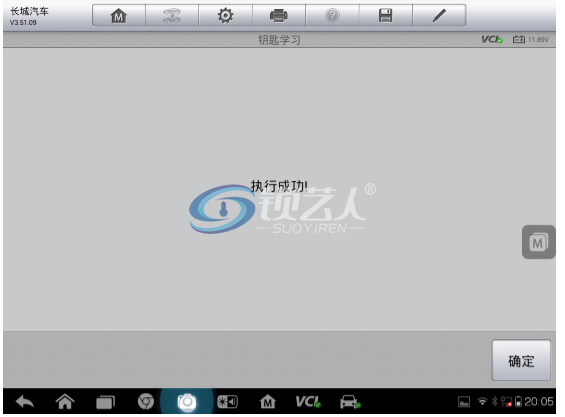Screen dimensions: 565x417
Task: Confirm with the 确定 button
Action: [521, 360]
